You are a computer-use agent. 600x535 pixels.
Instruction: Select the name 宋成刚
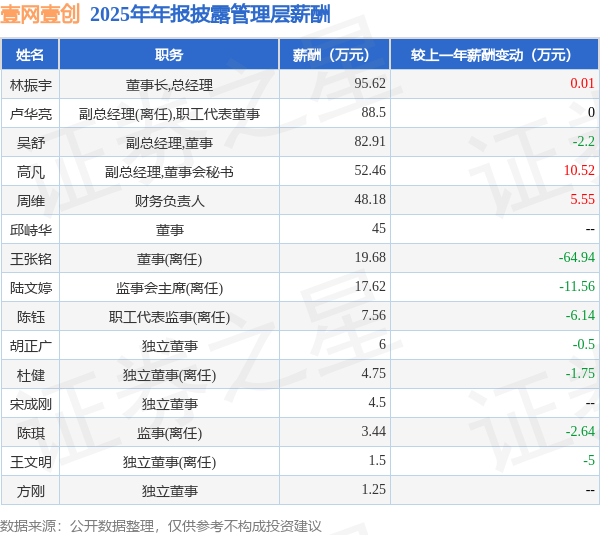(31, 404)
